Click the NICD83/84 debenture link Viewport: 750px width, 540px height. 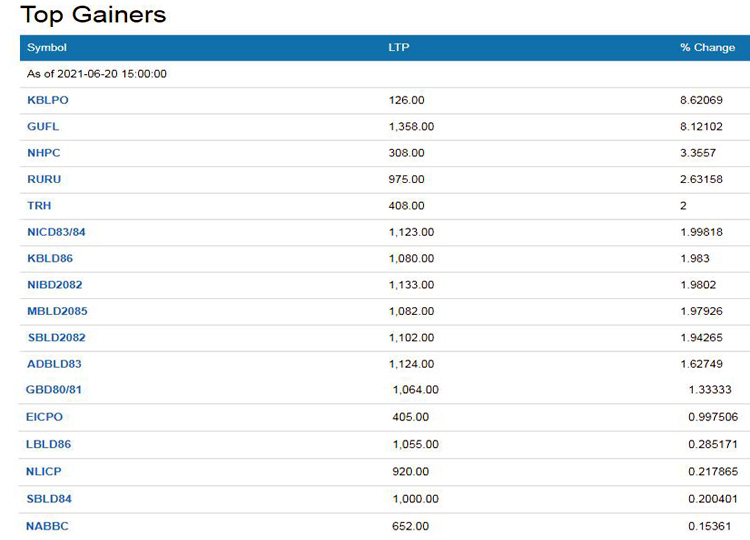click(x=56, y=232)
